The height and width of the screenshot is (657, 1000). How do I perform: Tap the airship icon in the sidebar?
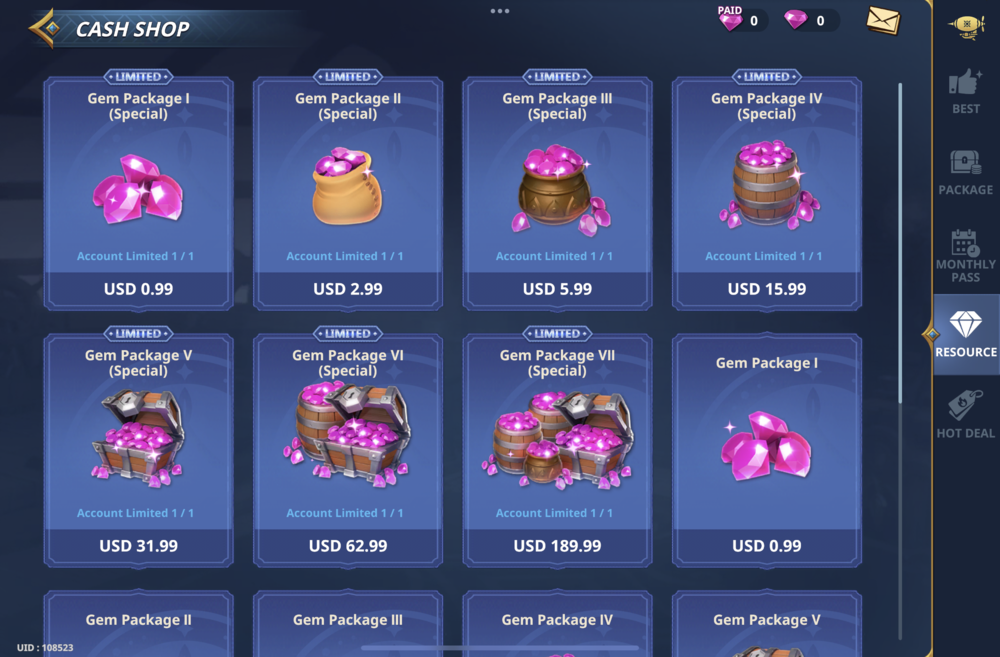[966, 26]
